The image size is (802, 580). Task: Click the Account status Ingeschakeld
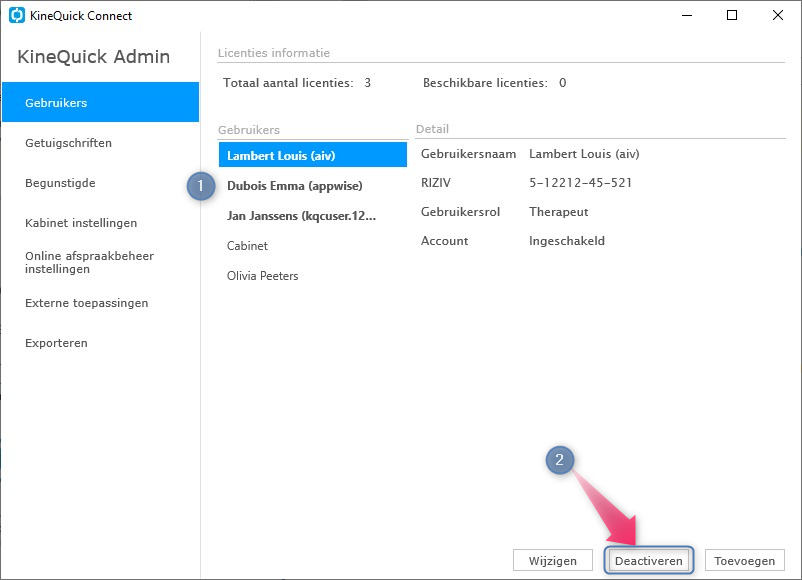point(567,241)
